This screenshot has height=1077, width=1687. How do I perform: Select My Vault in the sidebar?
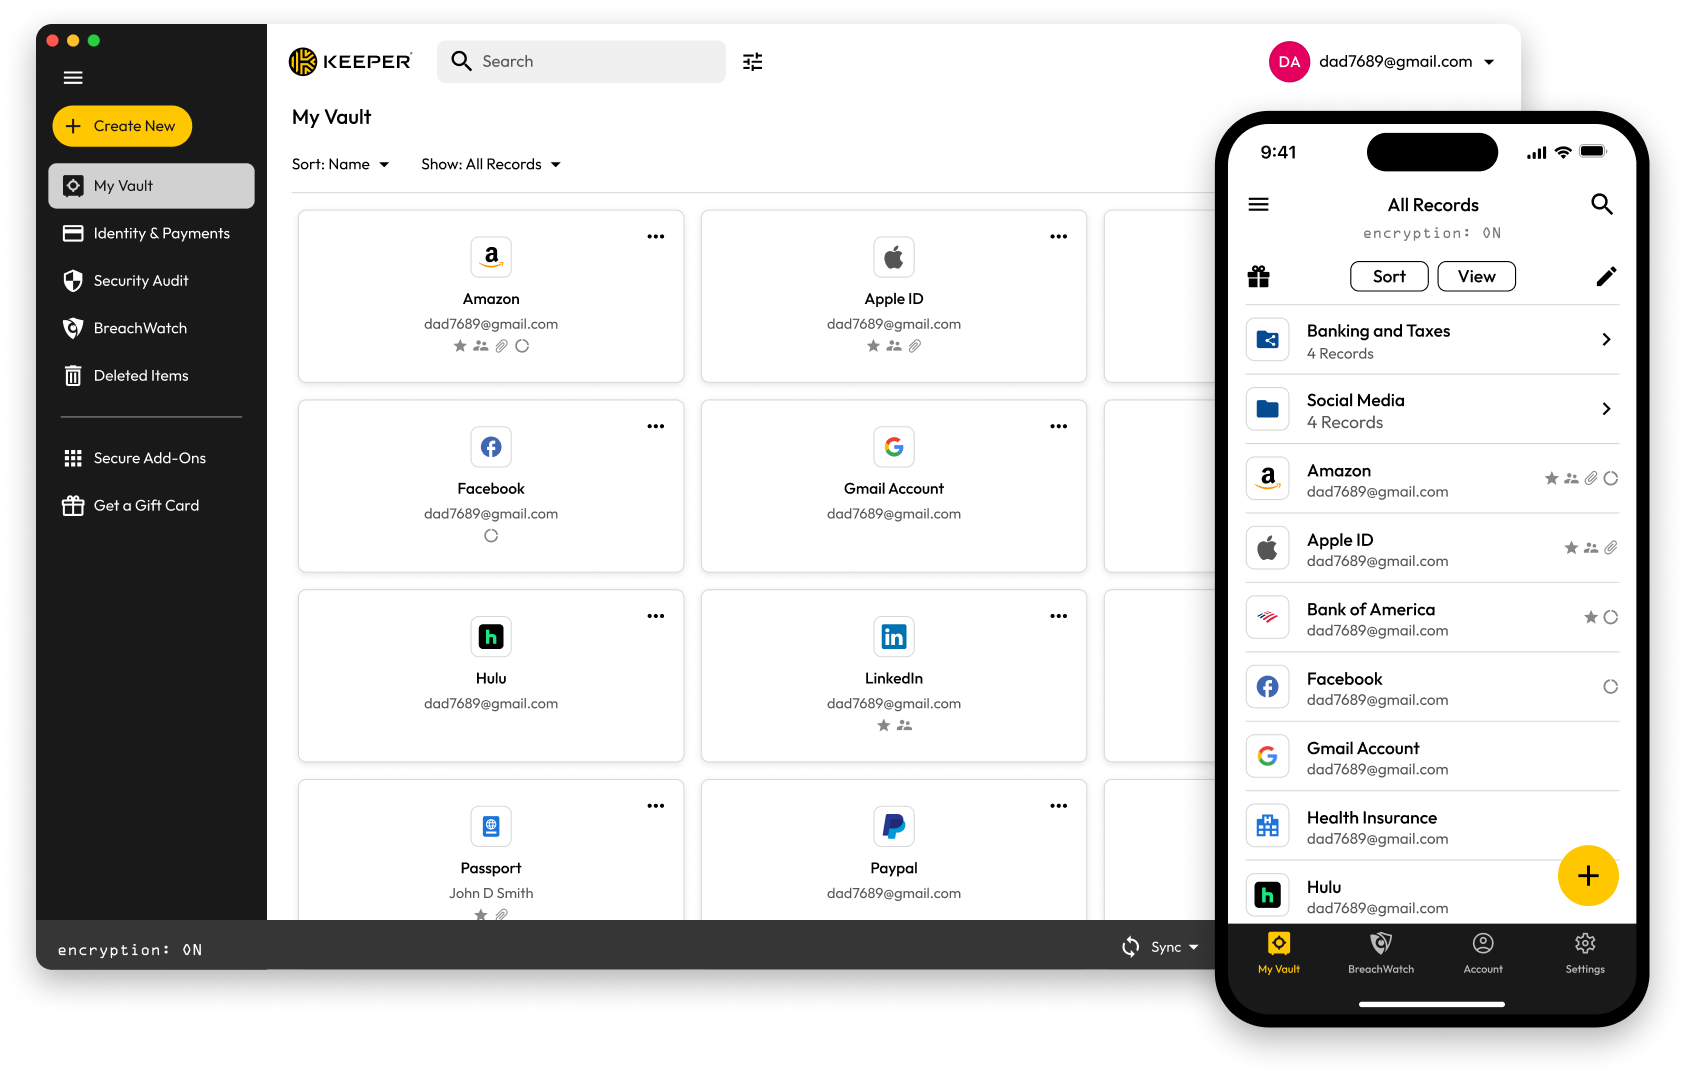[151, 186]
